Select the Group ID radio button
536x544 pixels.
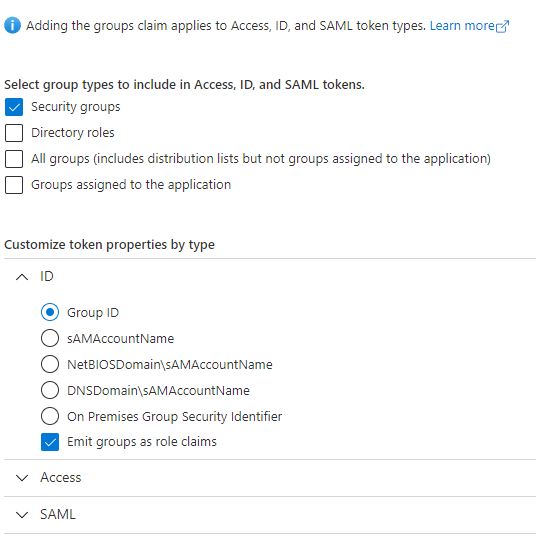coord(50,312)
